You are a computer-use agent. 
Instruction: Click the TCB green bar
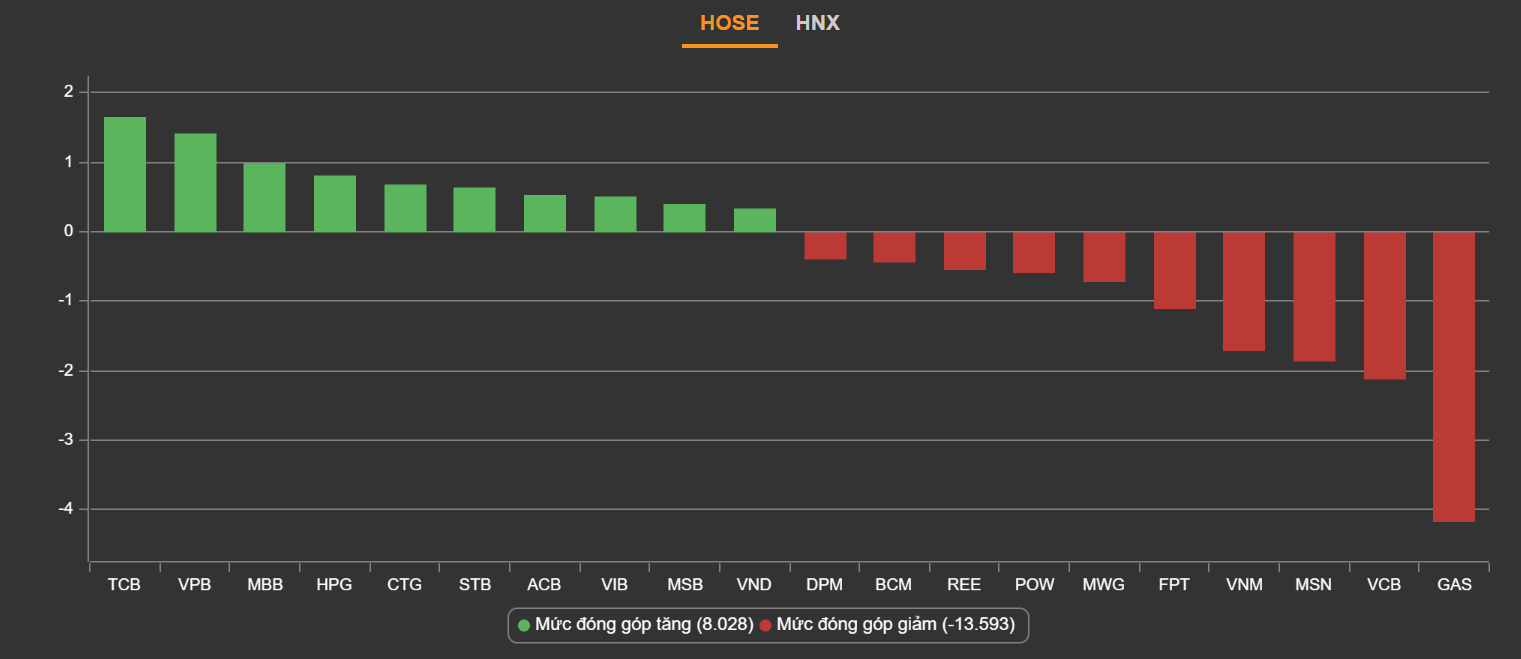click(x=125, y=175)
